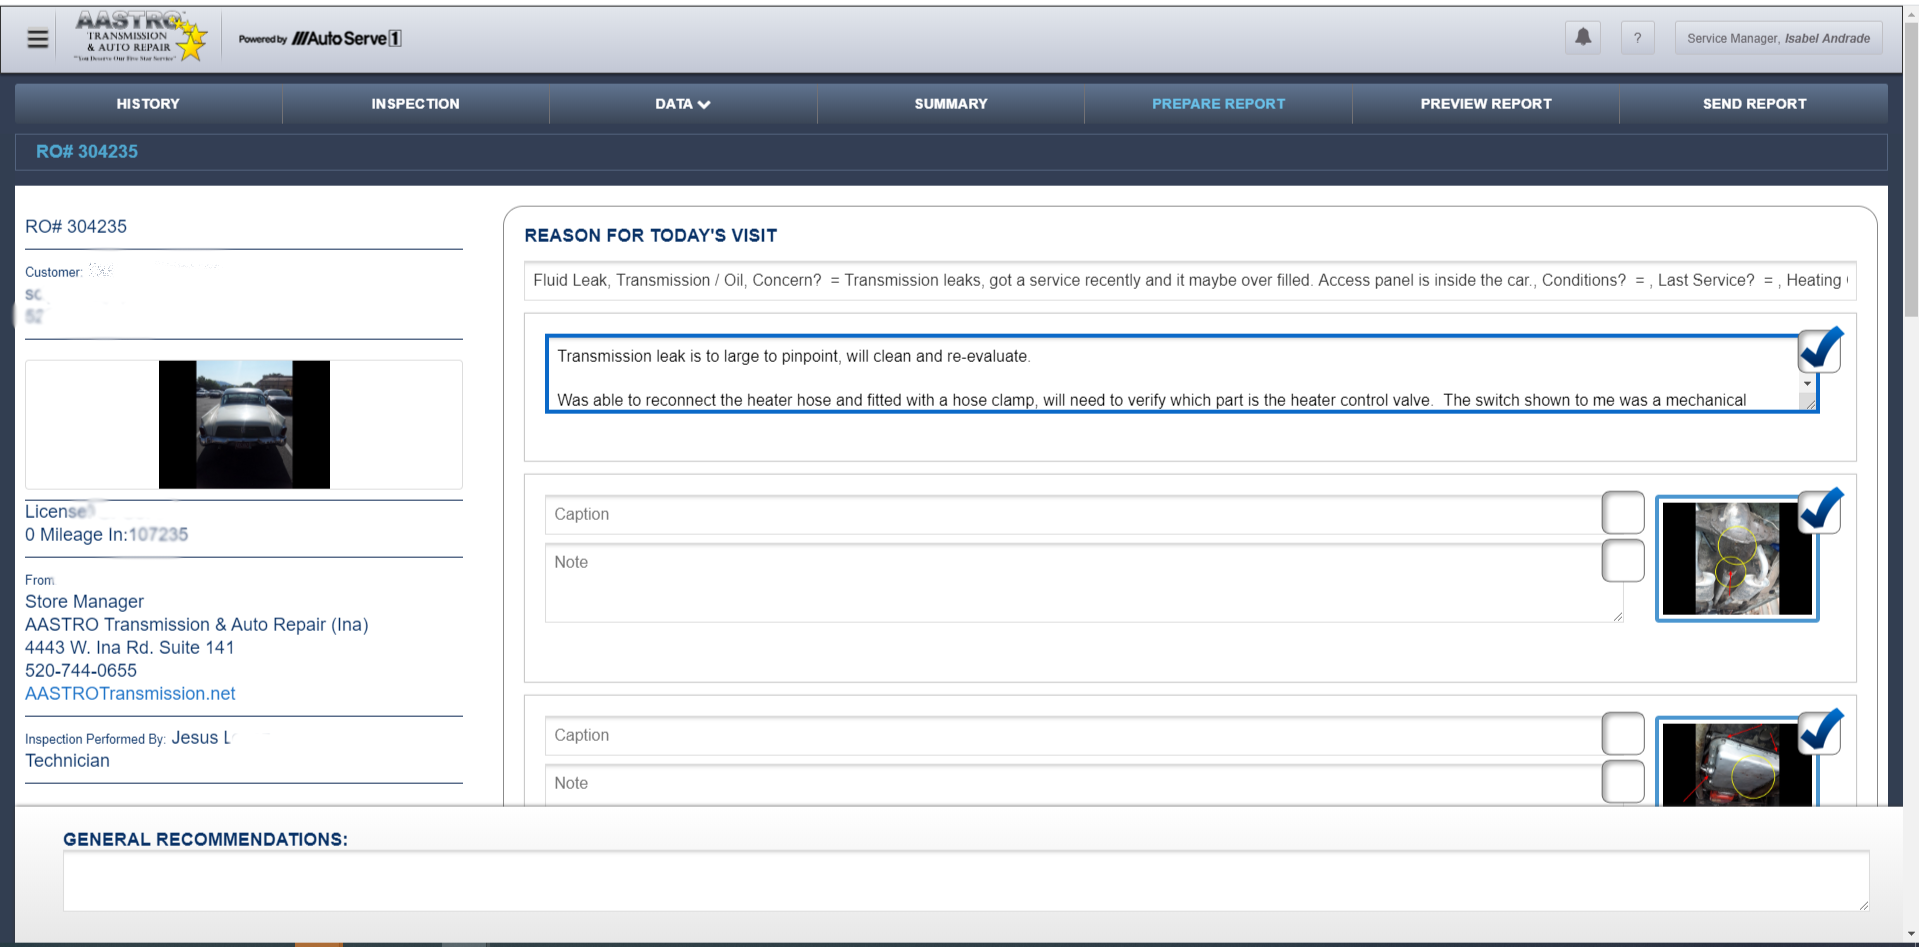Switch to the HISTORY tab

[x=148, y=104]
